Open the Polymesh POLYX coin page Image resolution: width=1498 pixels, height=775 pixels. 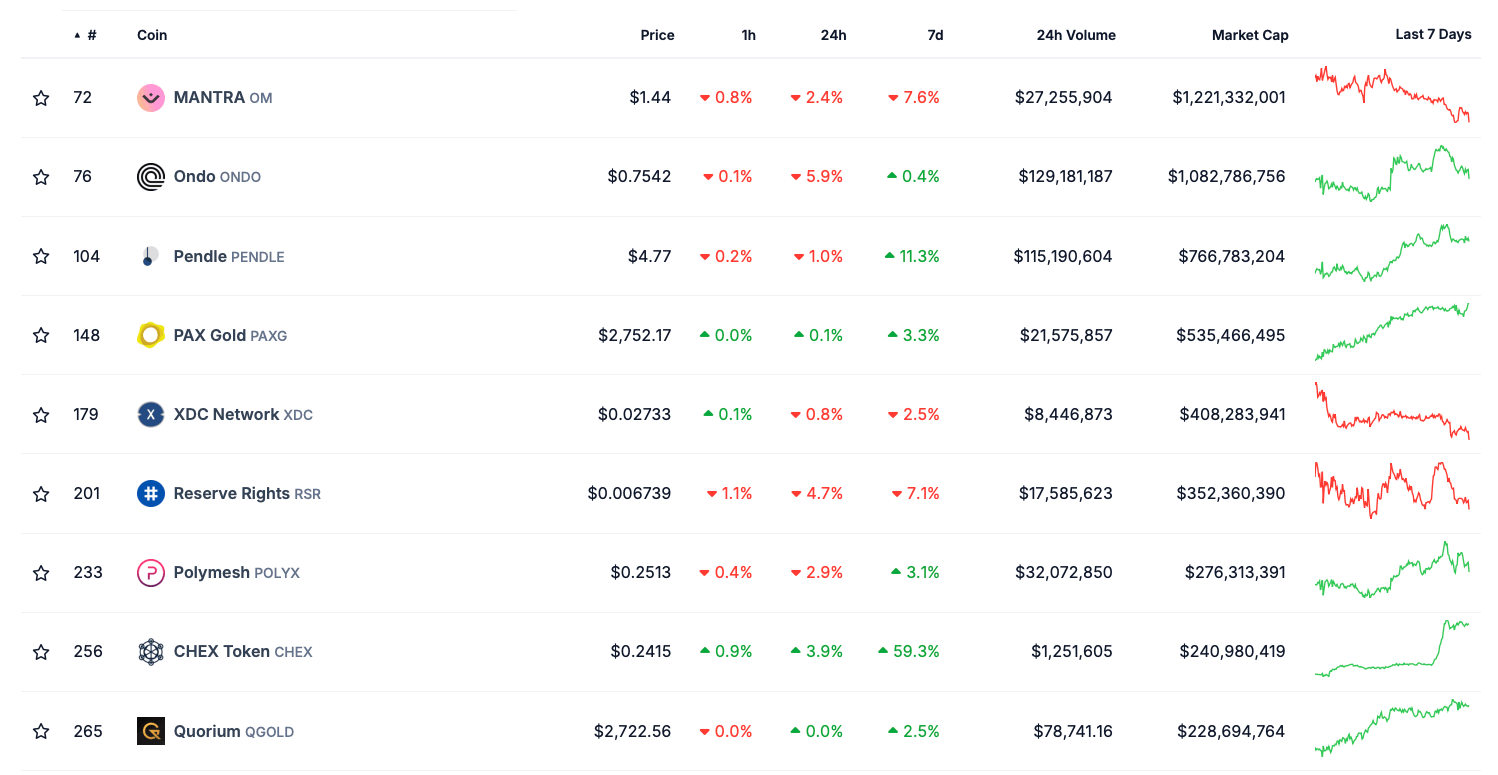click(x=237, y=573)
